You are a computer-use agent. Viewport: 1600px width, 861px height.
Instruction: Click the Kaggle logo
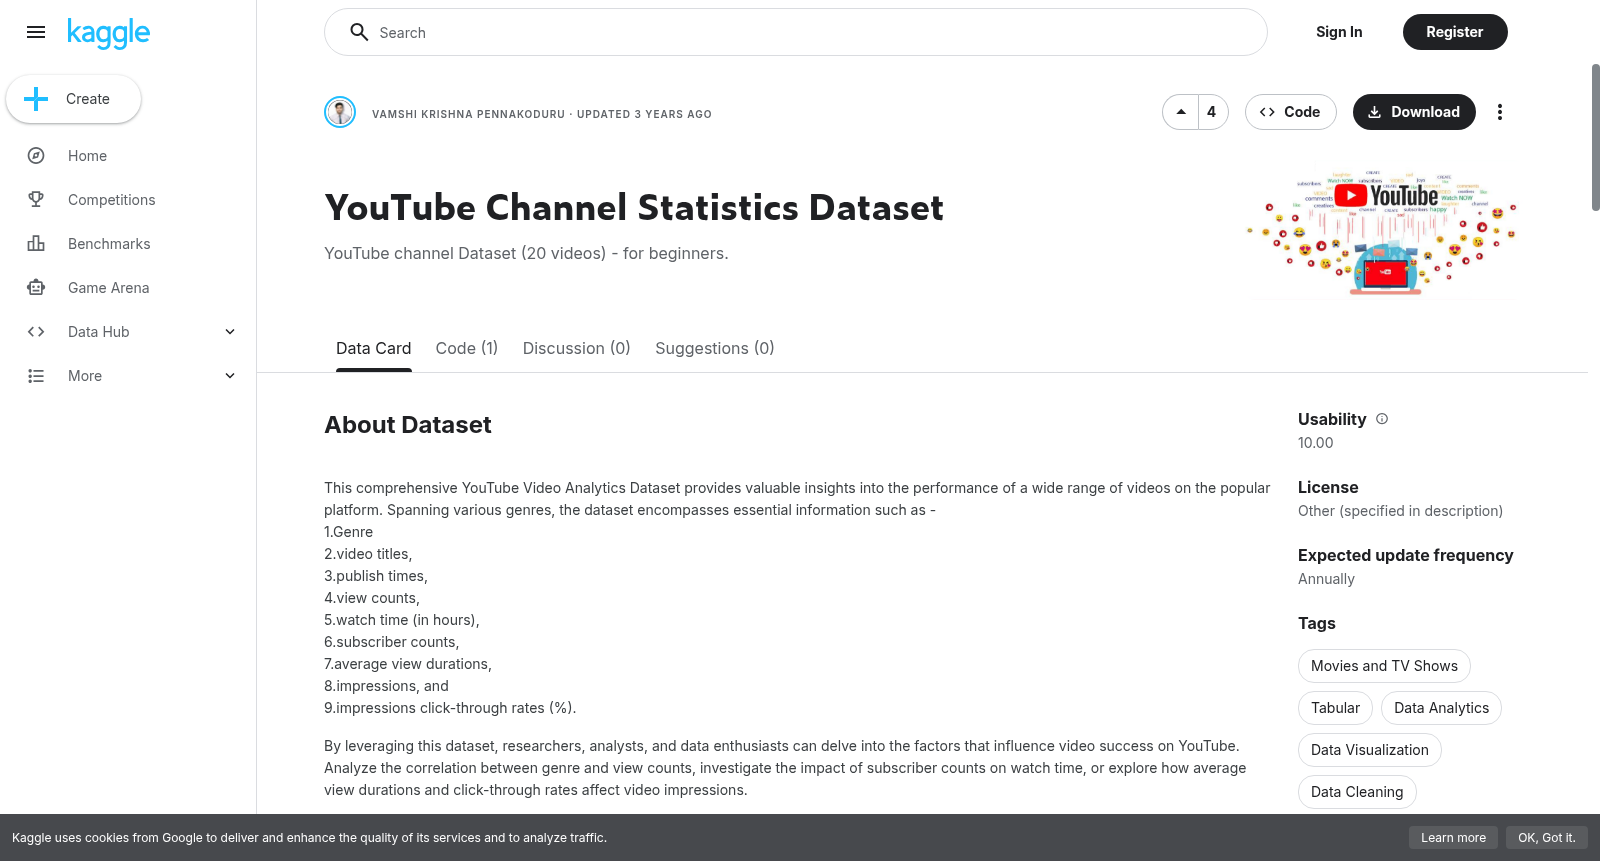click(x=108, y=33)
